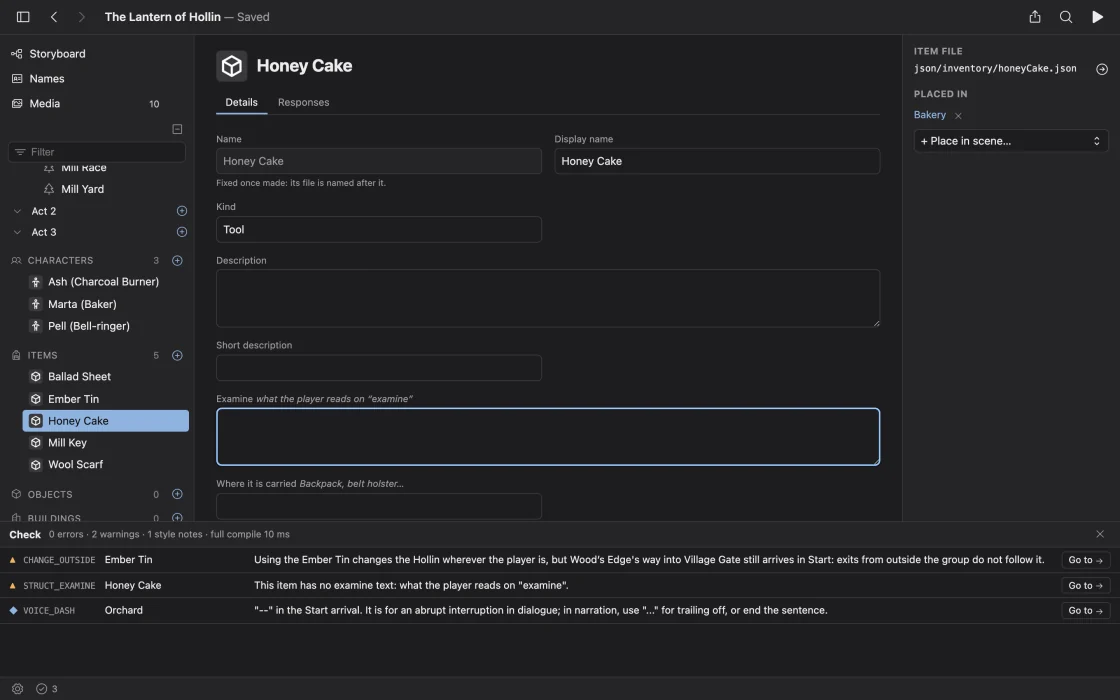Focus the Display name field
The width and height of the screenshot is (1120, 700).
coord(717,161)
